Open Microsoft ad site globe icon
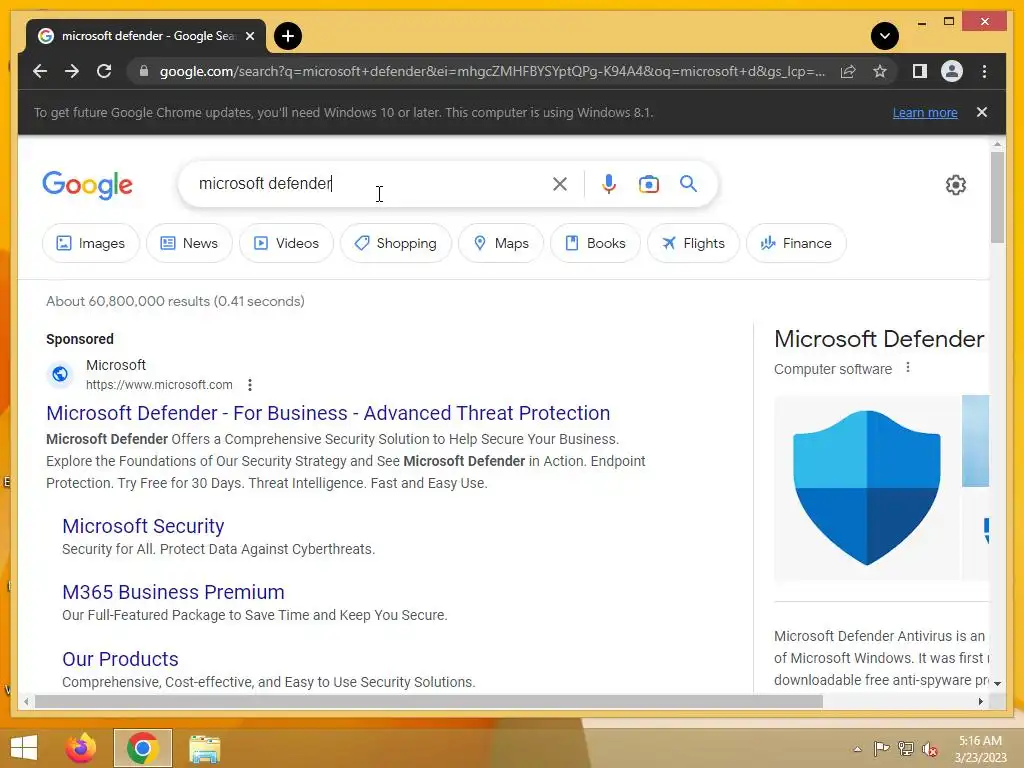This screenshot has width=1024, height=768. tap(60, 374)
